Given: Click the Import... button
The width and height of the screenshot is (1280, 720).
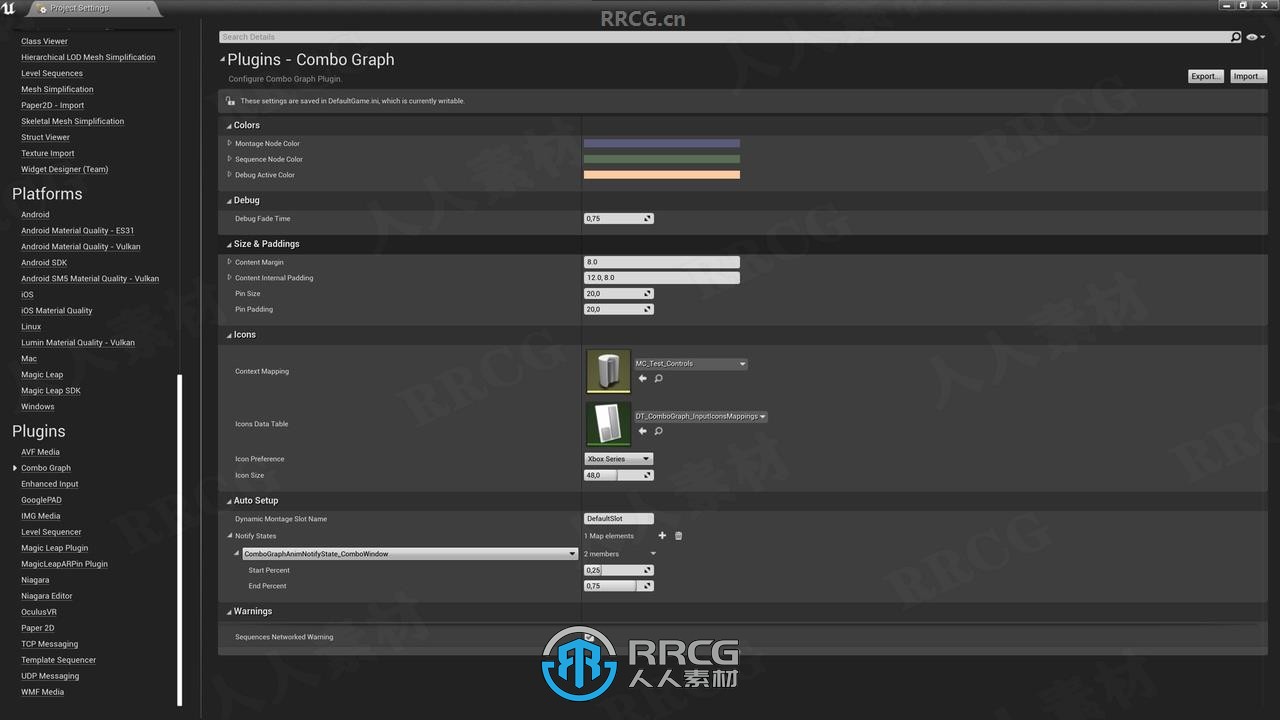Looking at the screenshot, I should (1247, 76).
